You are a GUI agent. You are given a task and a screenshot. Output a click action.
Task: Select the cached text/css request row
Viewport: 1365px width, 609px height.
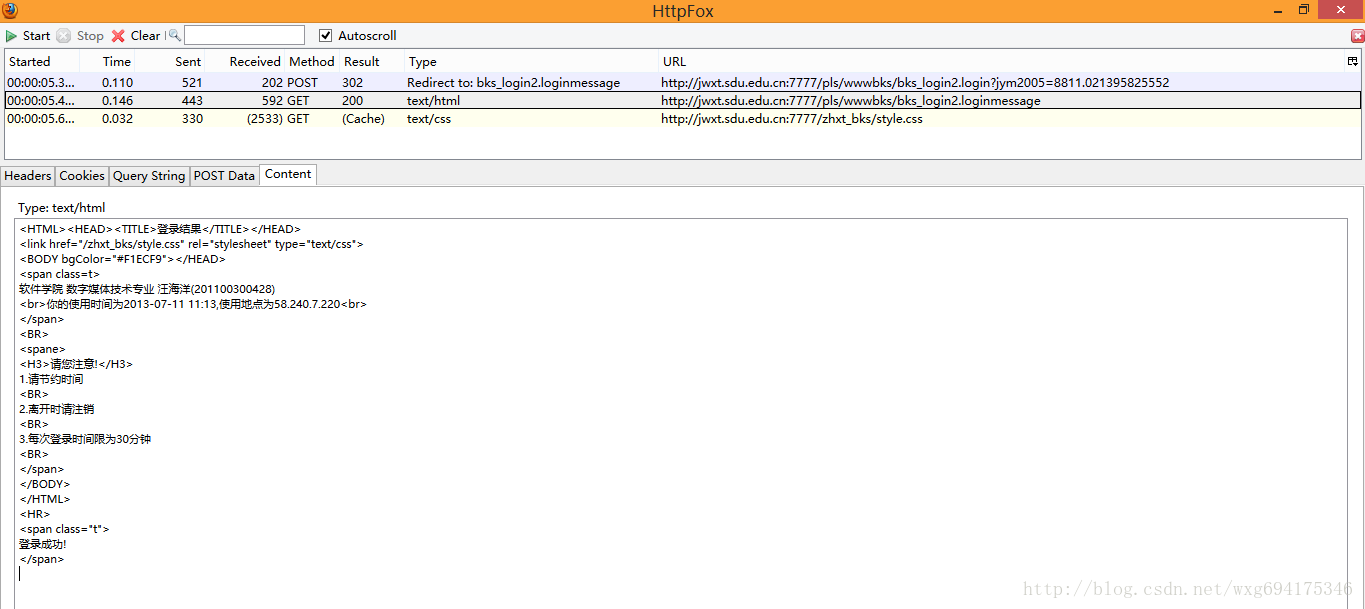[683, 119]
